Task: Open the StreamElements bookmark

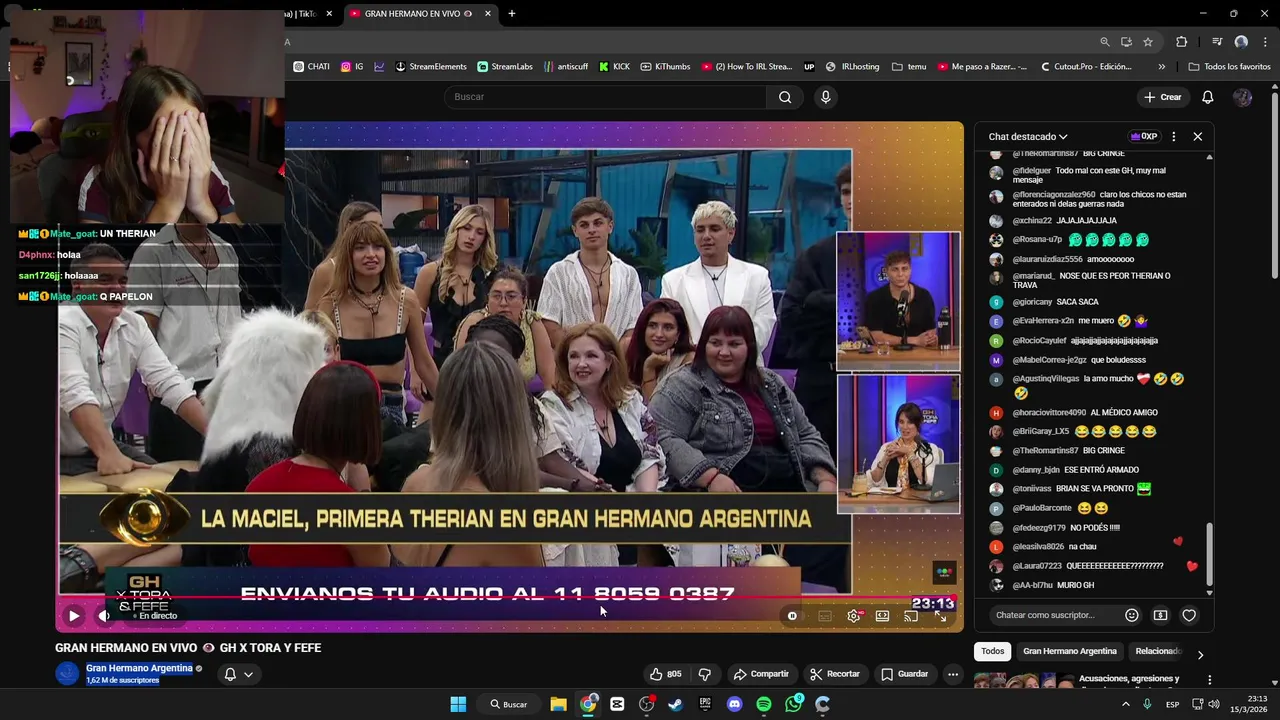Action: click(x=431, y=67)
